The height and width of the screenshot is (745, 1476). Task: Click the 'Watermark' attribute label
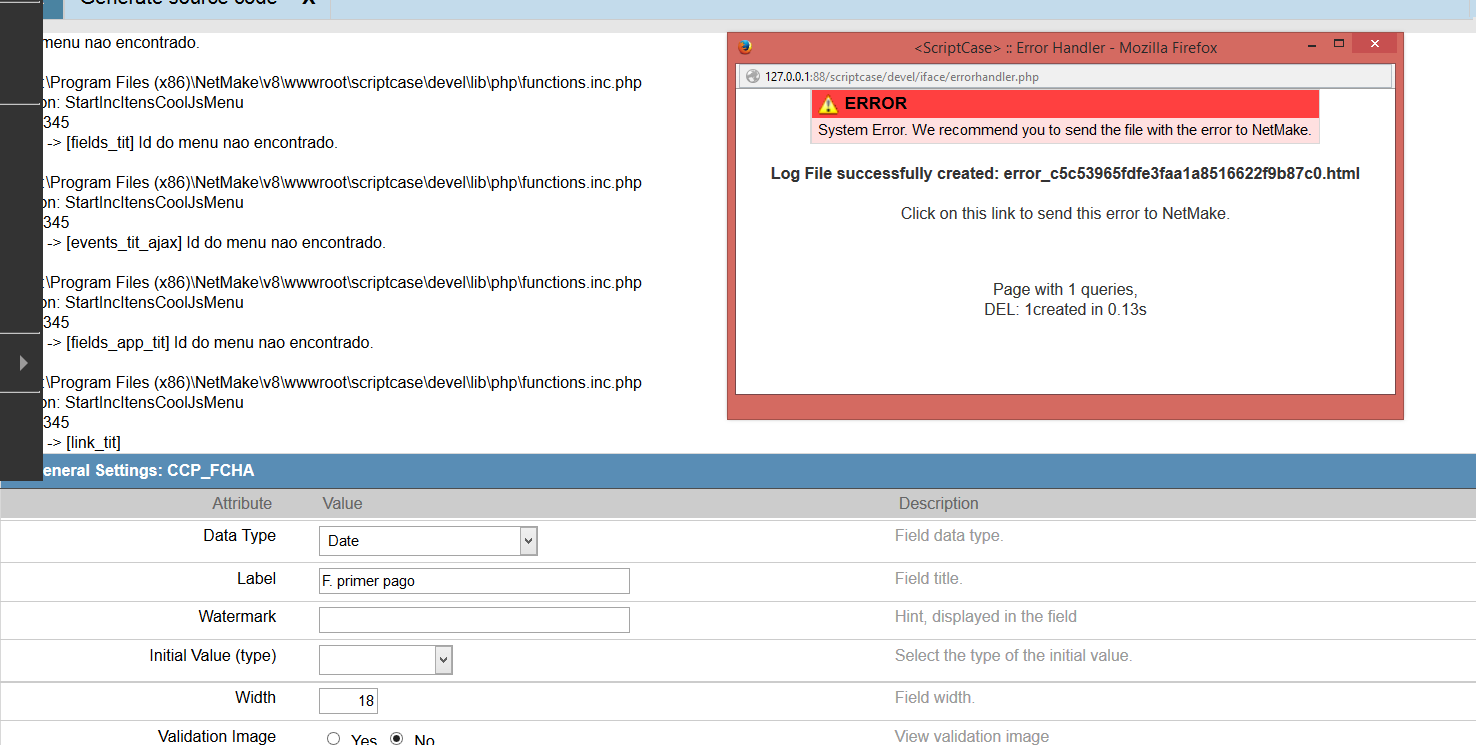click(237, 617)
